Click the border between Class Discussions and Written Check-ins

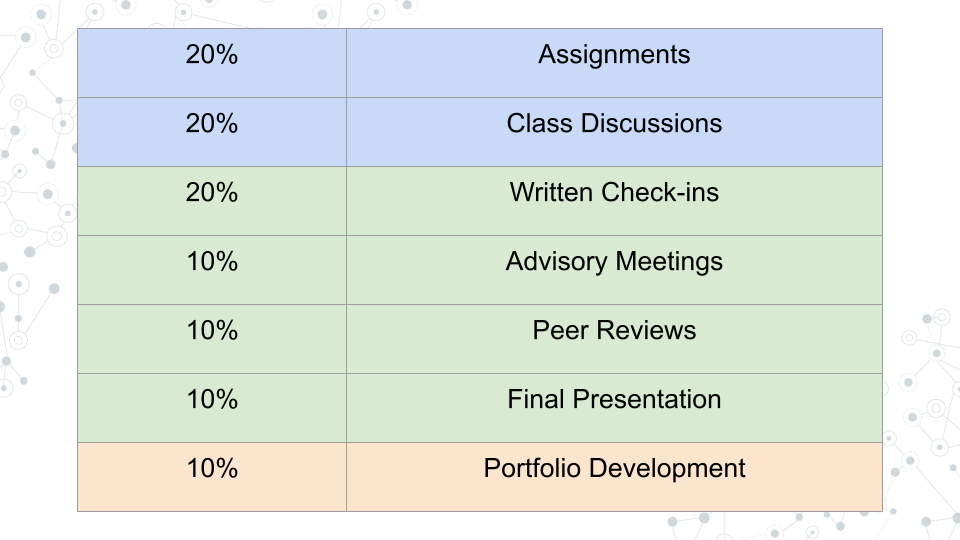pyautogui.click(x=614, y=166)
